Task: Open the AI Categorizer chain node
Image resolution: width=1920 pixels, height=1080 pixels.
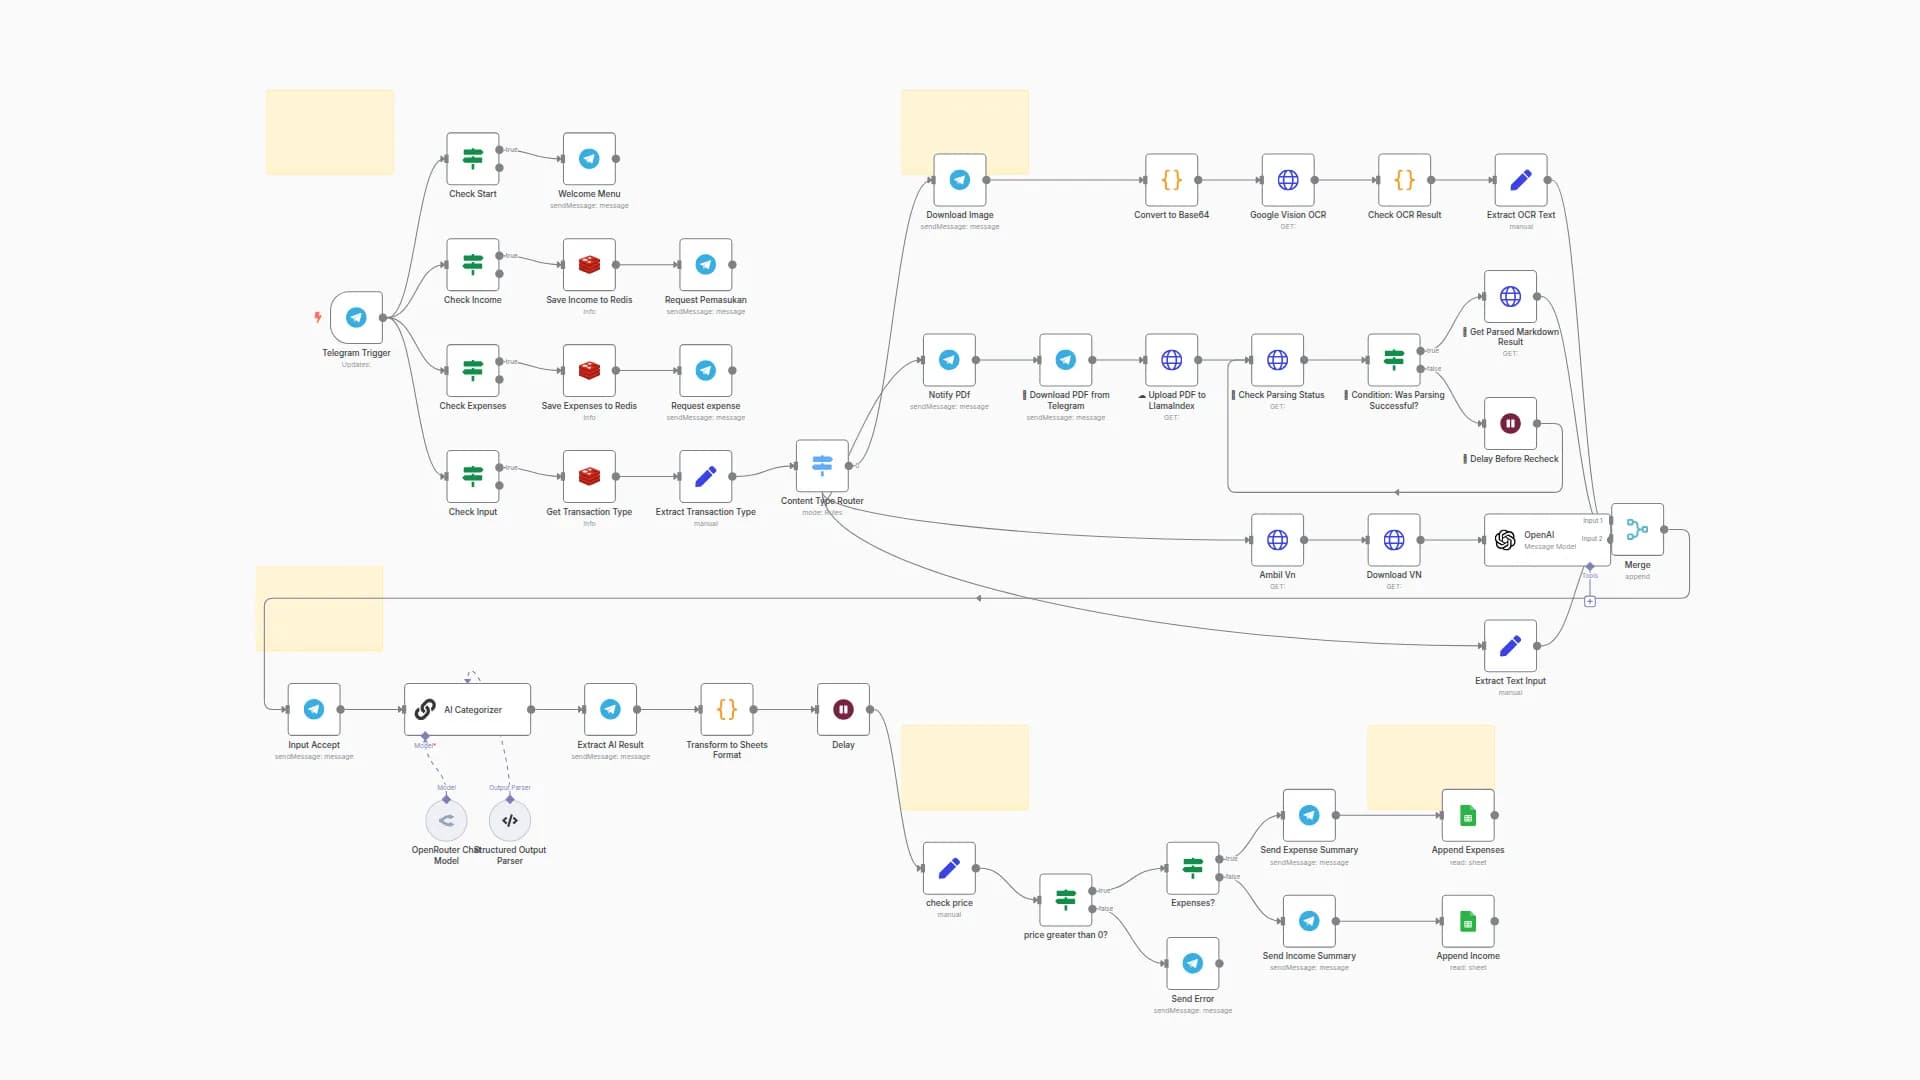Action: point(467,710)
